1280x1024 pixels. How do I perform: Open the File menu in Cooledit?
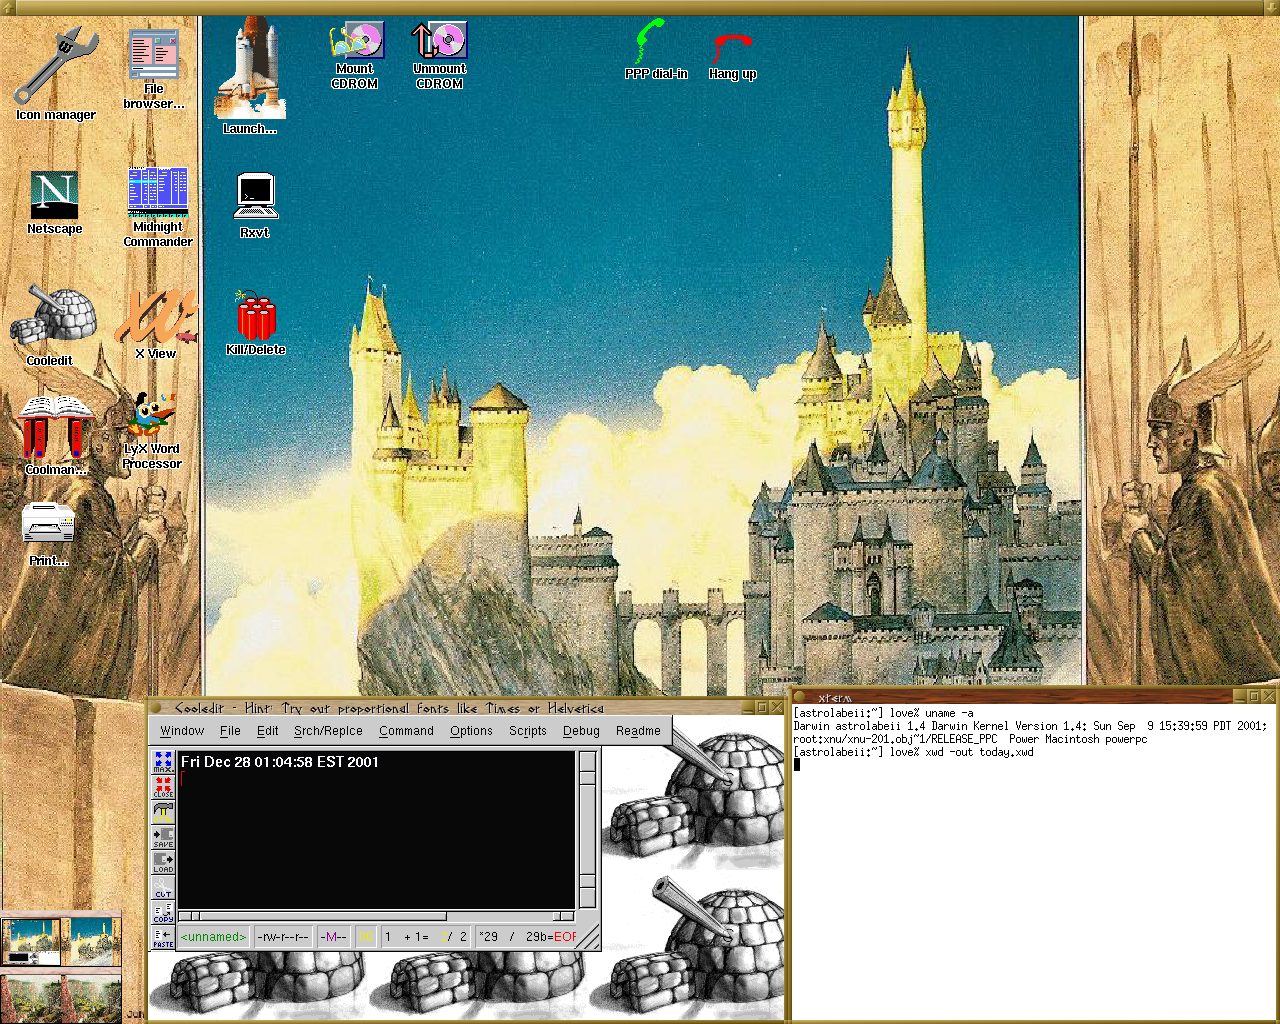[230, 731]
